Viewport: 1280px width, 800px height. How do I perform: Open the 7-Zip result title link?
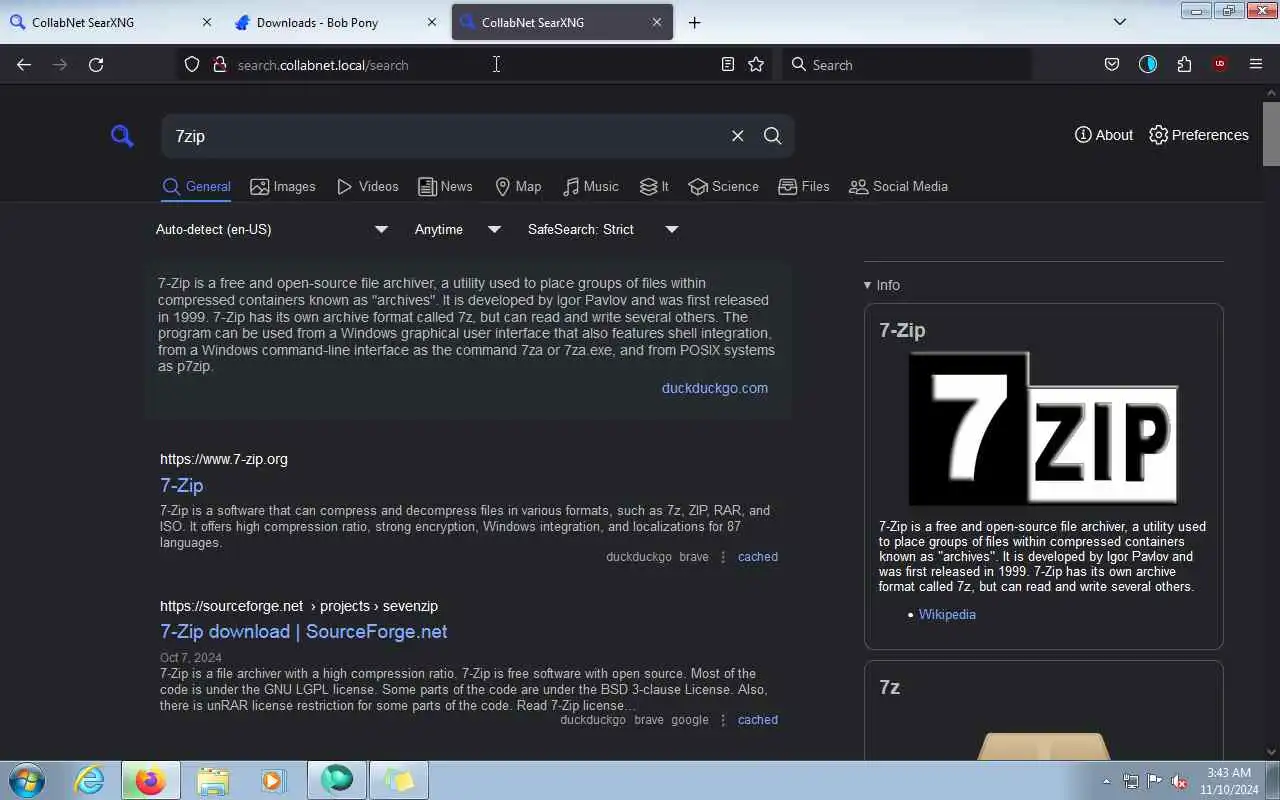pos(181,485)
